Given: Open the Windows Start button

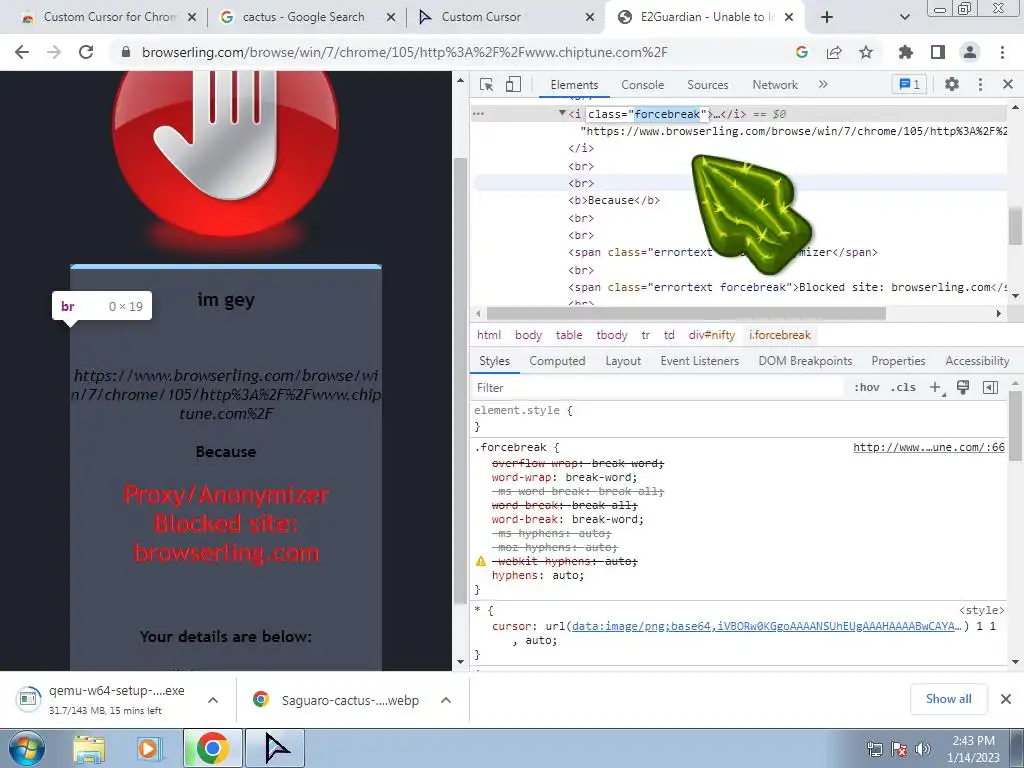Looking at the screenshot, I should [x=27, y=748].
